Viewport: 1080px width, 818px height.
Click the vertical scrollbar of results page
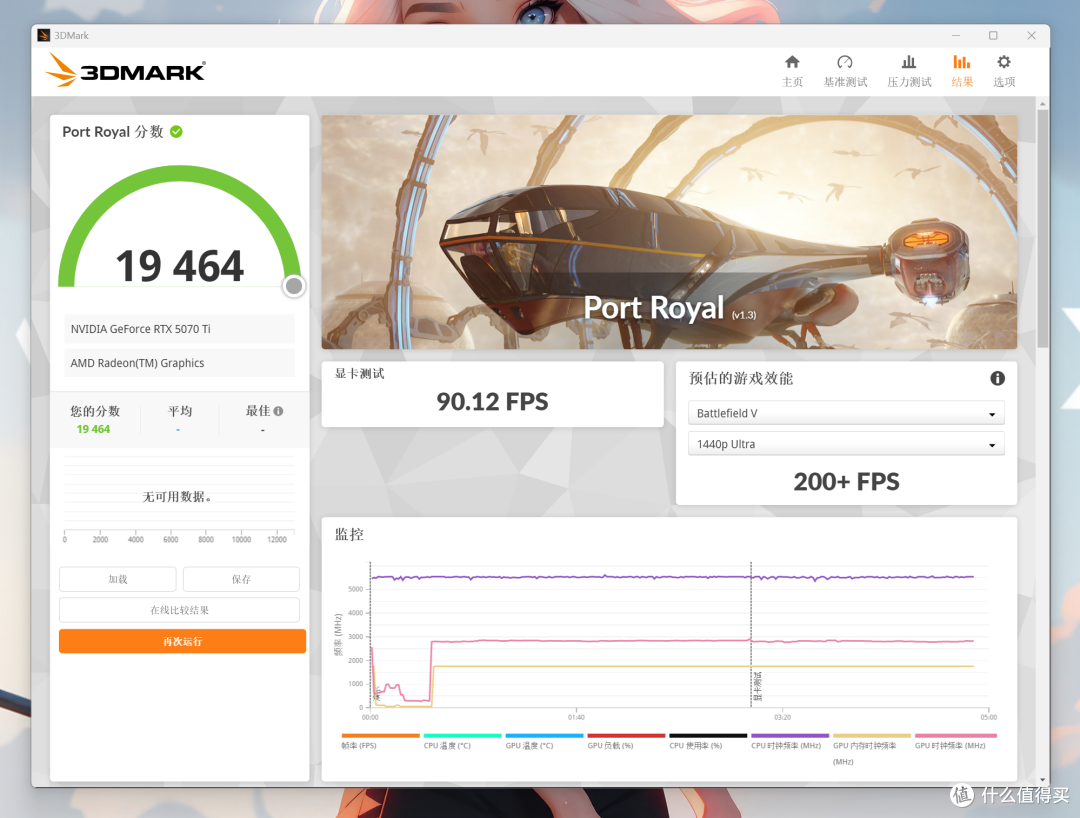tap(1043, 227)
